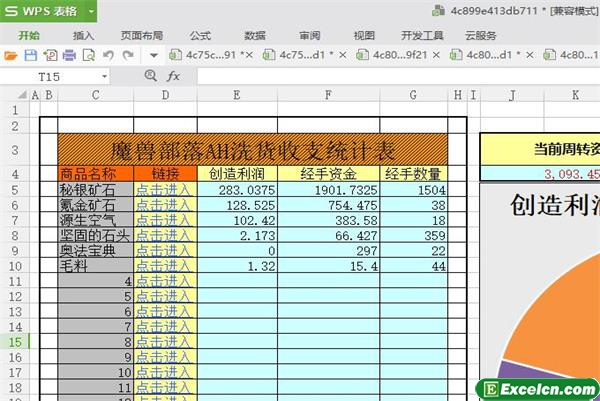Image resolution: width=600 pixels, height=401 pixels.
Task: Open the 视图 ribbon tab
Action: click(364, 36)
